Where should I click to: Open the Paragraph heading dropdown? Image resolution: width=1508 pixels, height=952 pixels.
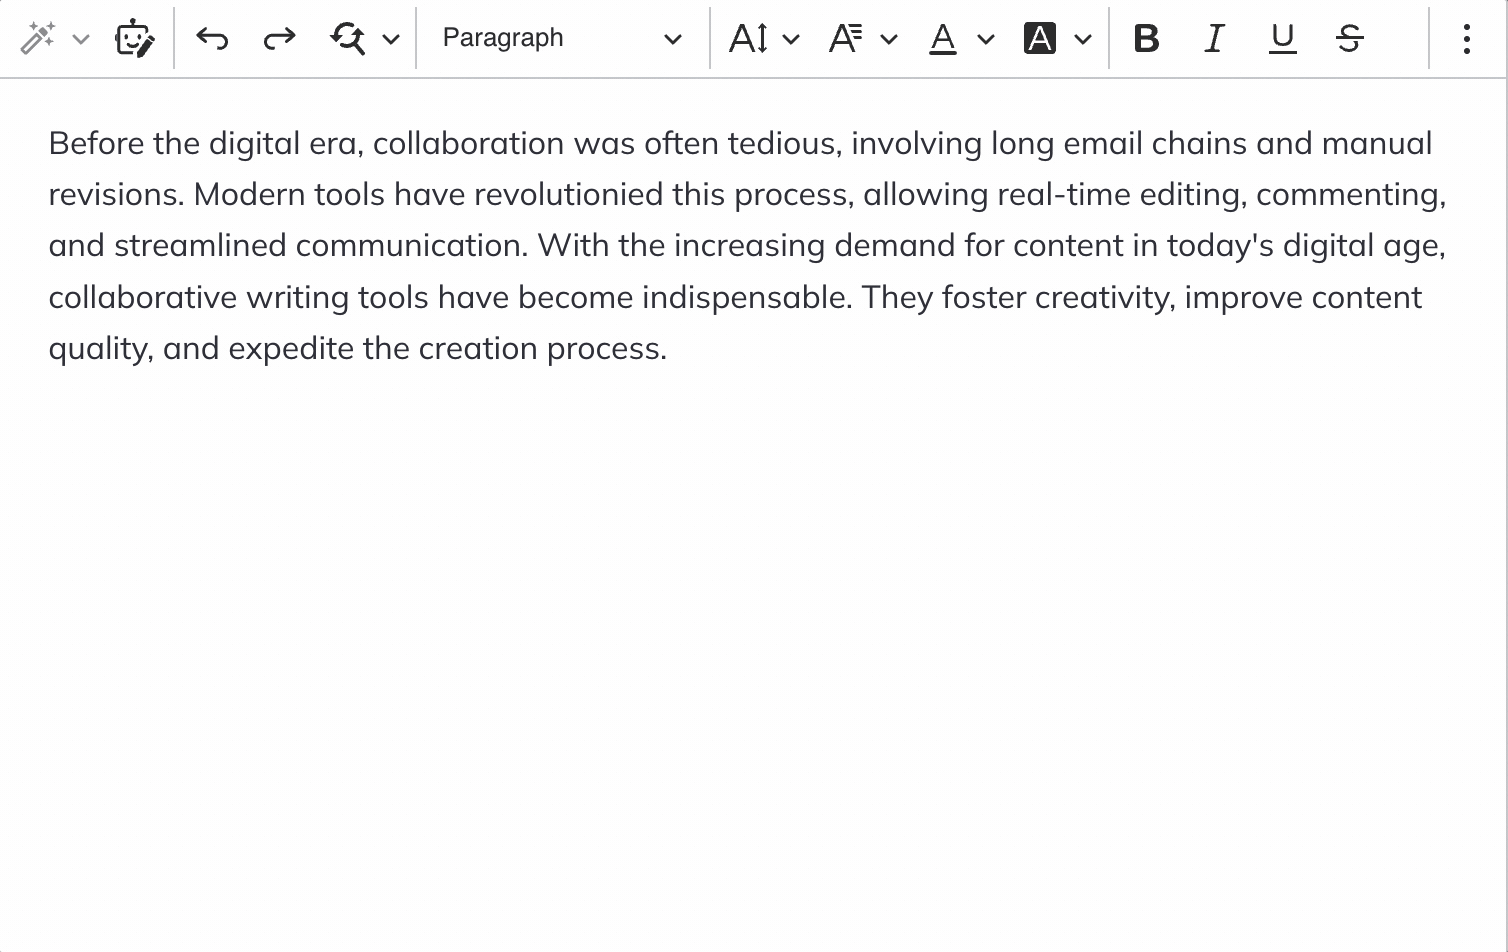point(562,38)
